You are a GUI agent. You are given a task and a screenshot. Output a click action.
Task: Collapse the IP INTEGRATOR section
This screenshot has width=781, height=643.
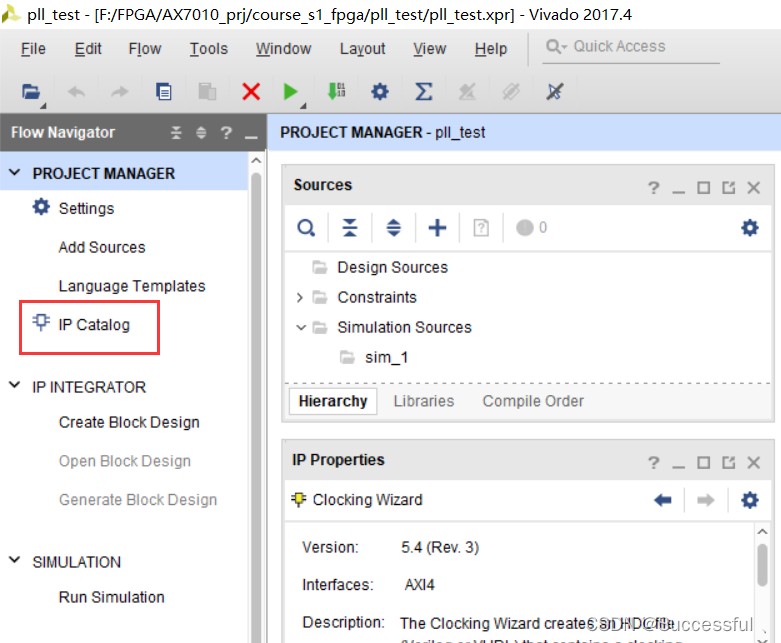pyautogui.click(x=14, y=386)
